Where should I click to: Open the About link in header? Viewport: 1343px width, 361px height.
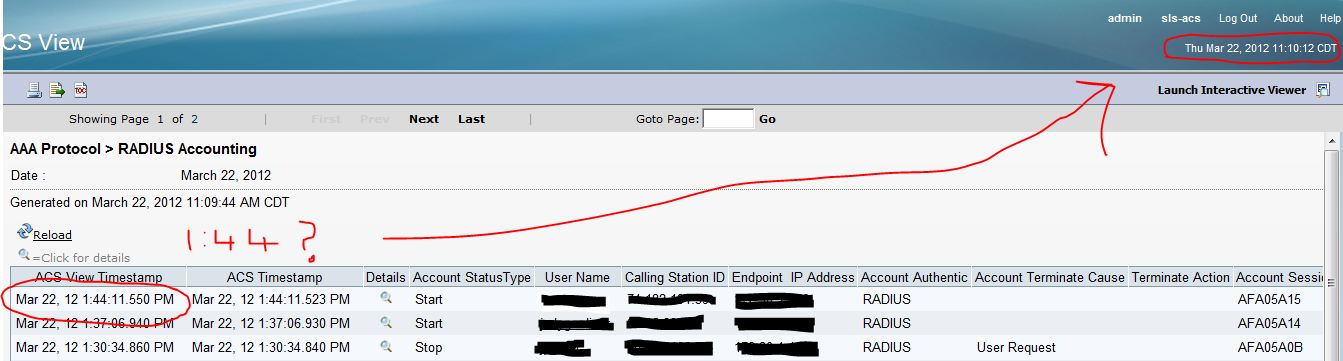[x=1288, y=18]
